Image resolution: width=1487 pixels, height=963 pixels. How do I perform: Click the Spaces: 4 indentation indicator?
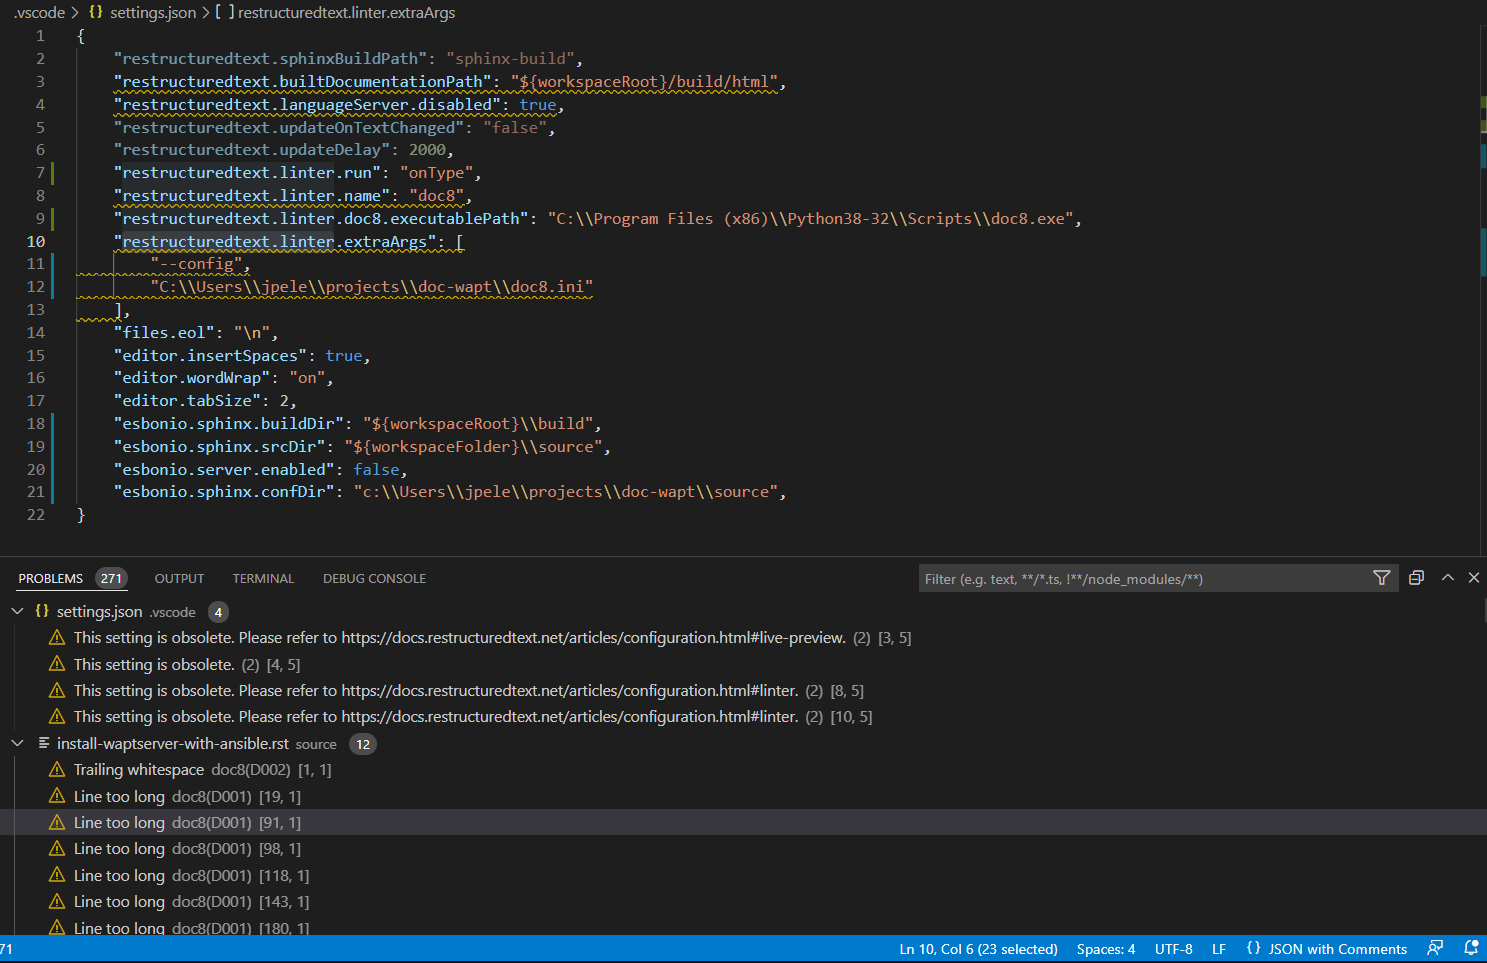click(x=1105, y=948)
